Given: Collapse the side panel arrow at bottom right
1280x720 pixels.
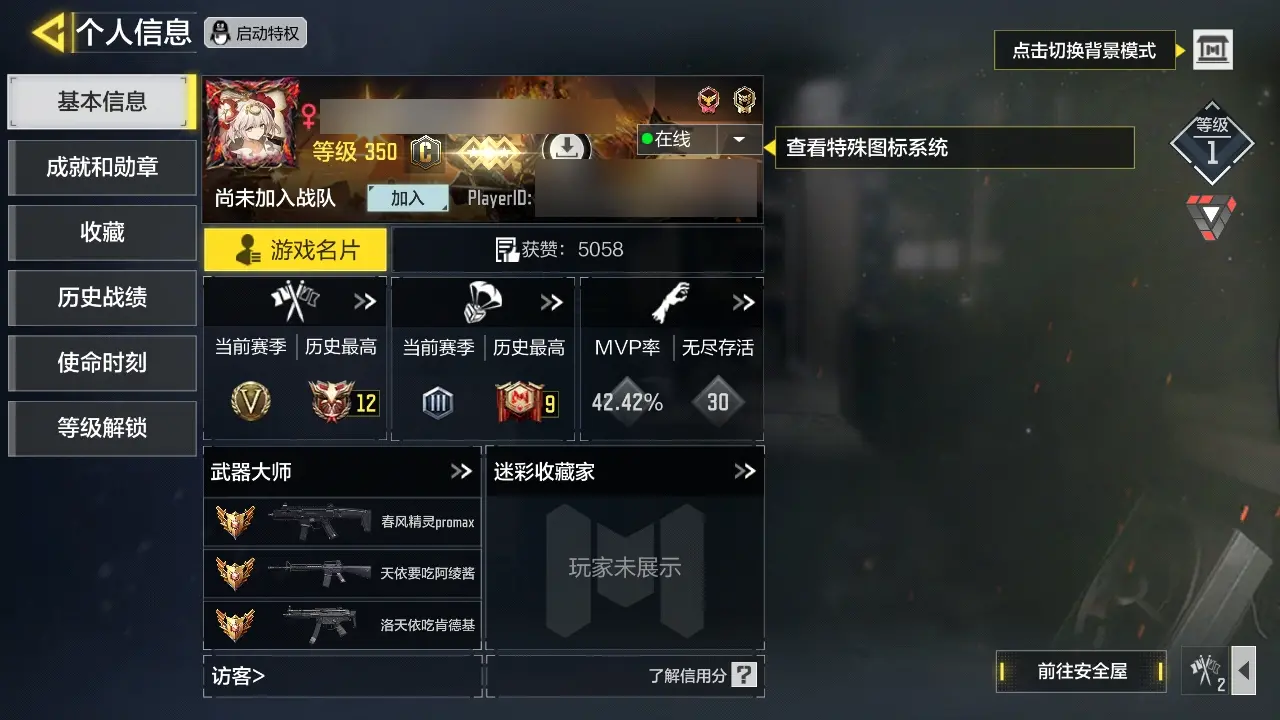Looking at the screenshot, I should point(1243,670).
